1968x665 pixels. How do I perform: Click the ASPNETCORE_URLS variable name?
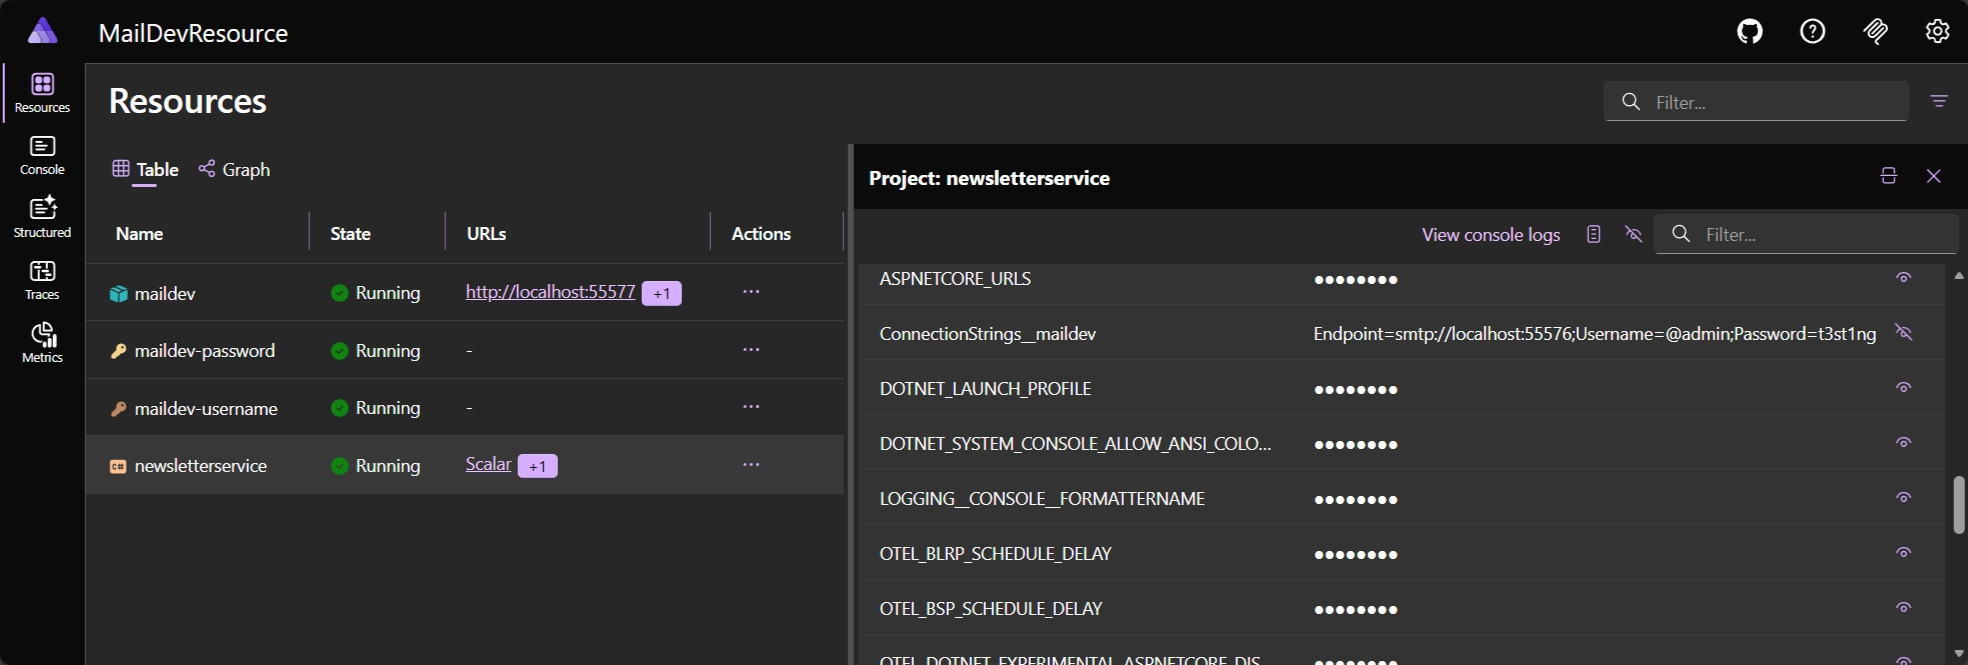click(x=955, y=278)
